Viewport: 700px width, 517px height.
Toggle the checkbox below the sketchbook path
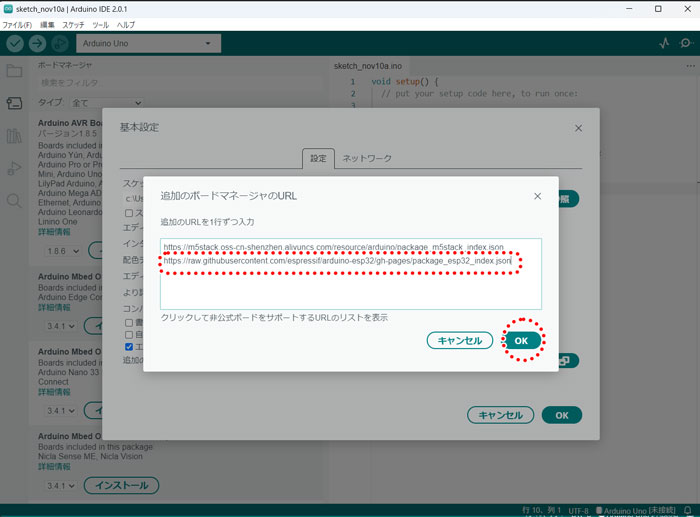tap(129, 213)
